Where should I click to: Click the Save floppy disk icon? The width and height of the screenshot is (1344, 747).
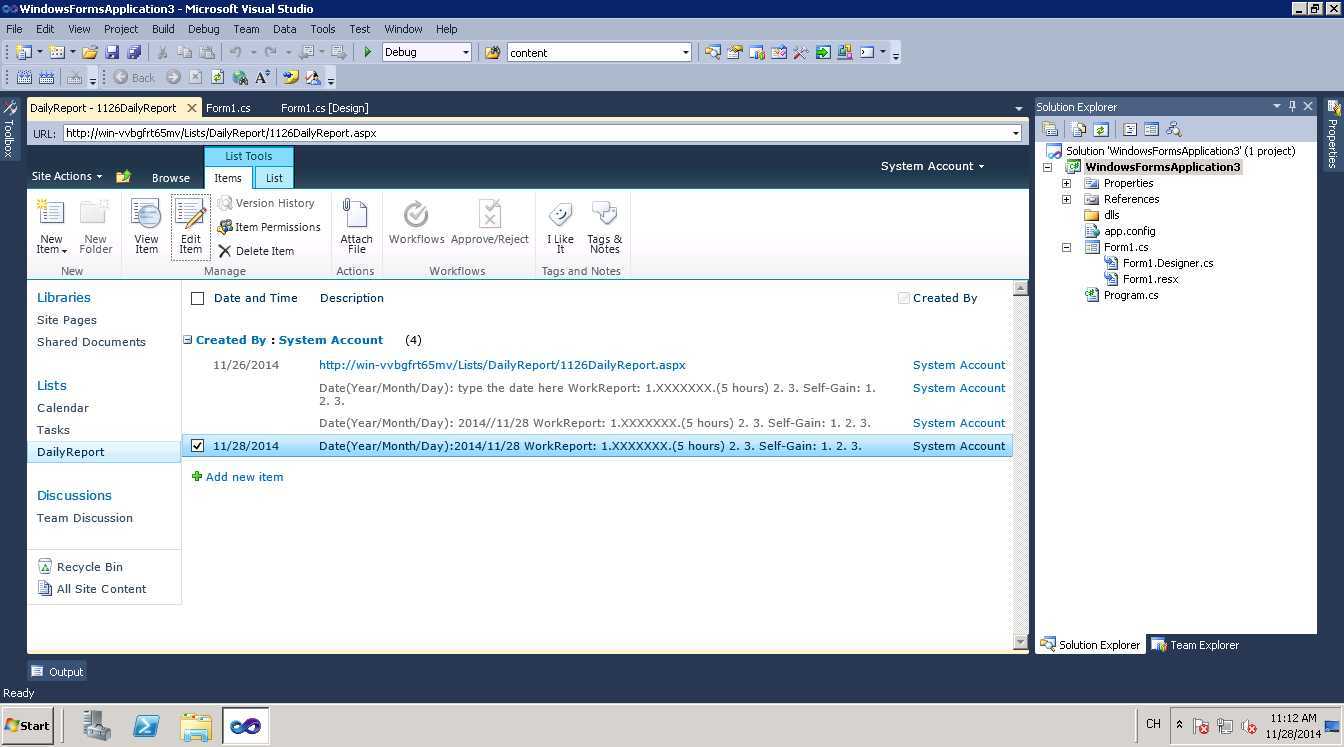[x=112, y=52]
